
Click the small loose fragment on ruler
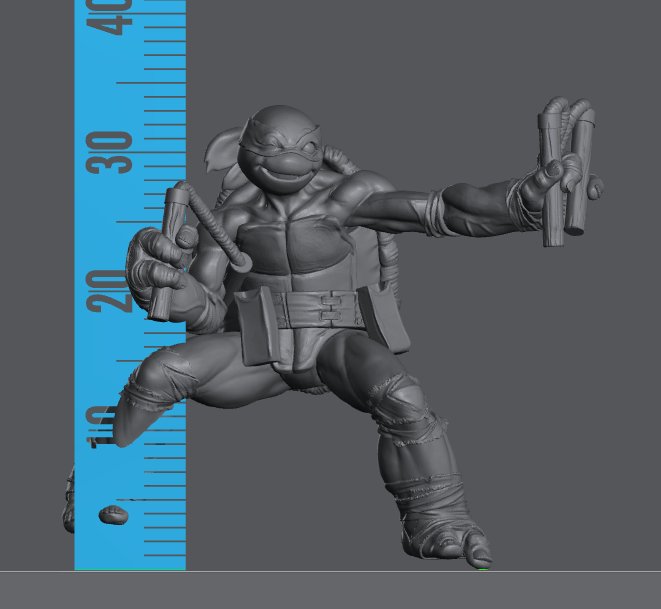pos(113,515)
